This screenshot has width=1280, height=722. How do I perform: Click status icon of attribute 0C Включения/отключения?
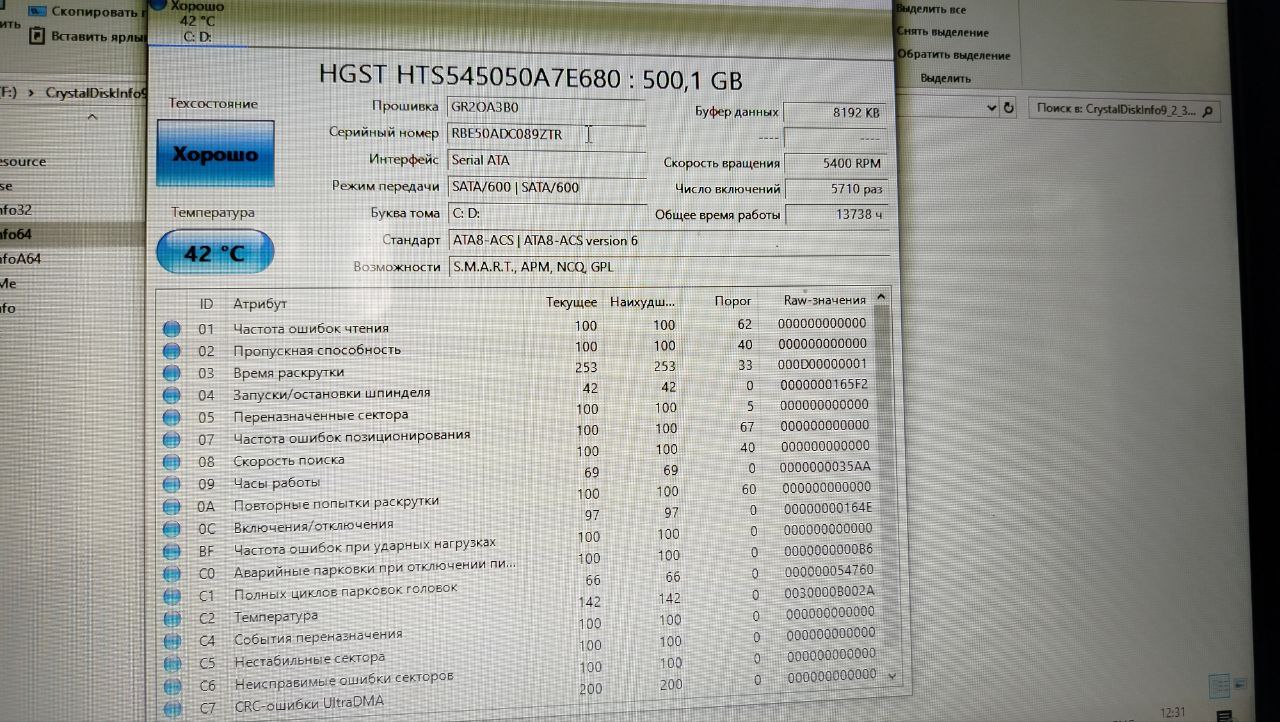[x=171, y=528]
